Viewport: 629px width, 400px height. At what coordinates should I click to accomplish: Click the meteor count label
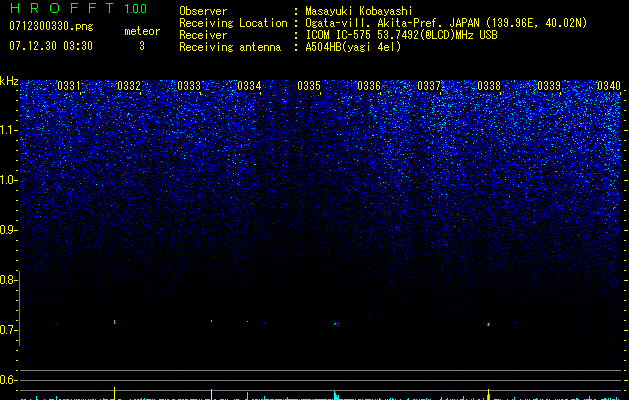(142, 31)
